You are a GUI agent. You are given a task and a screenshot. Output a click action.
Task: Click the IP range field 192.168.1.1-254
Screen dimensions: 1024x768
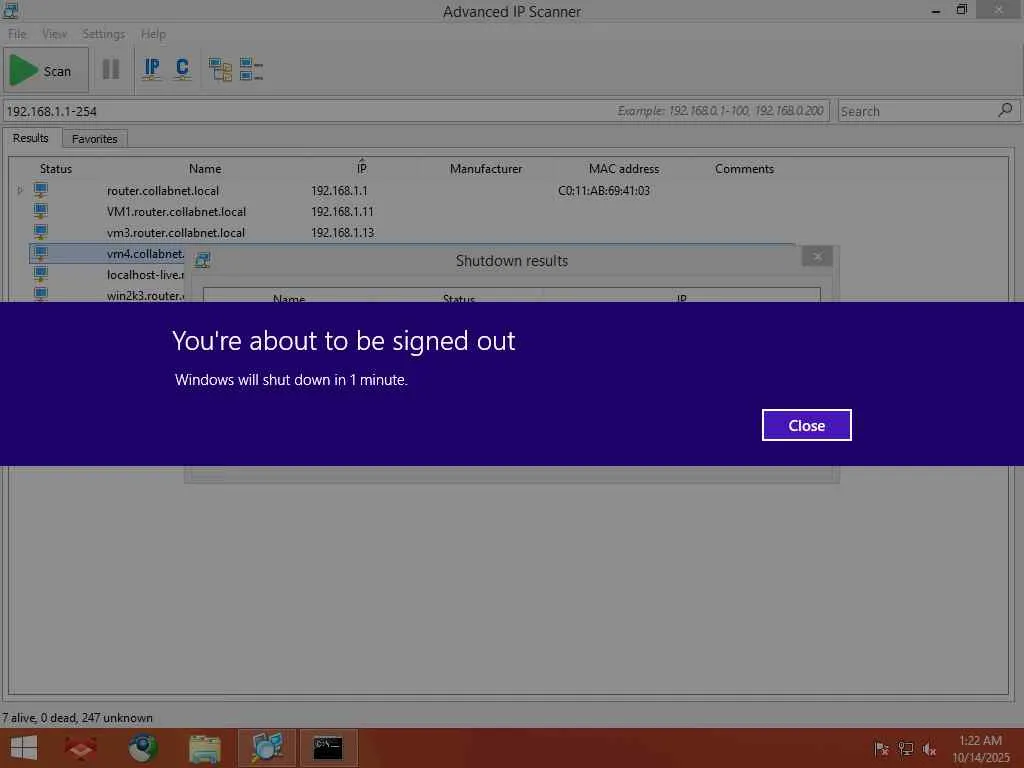pos(415,111)
